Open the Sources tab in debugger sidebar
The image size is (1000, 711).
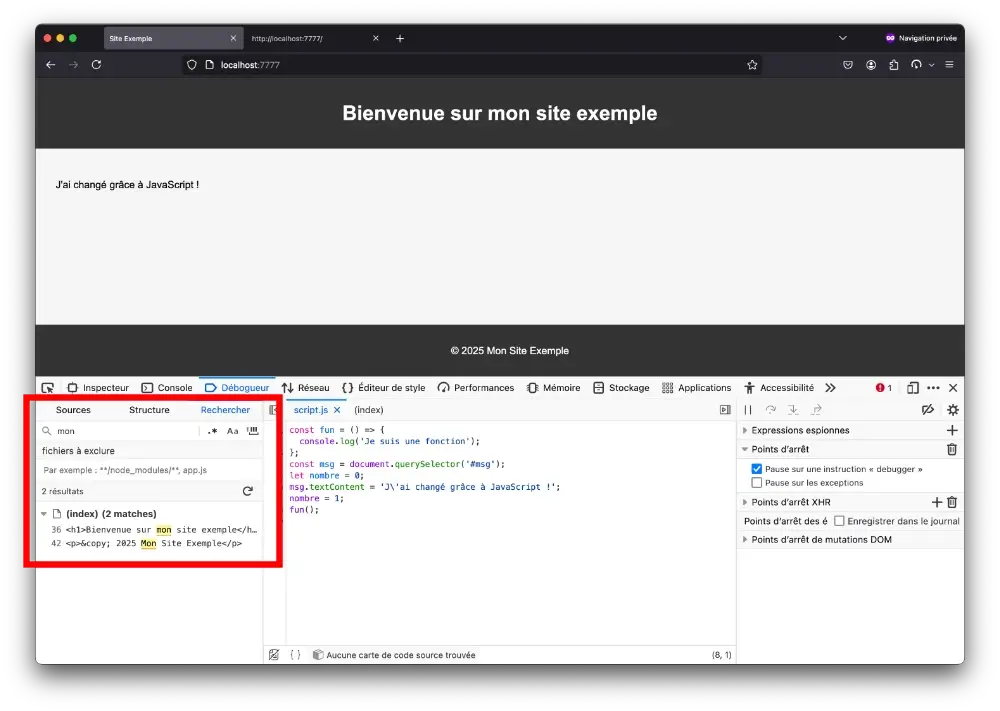click(x=73, y=410)
